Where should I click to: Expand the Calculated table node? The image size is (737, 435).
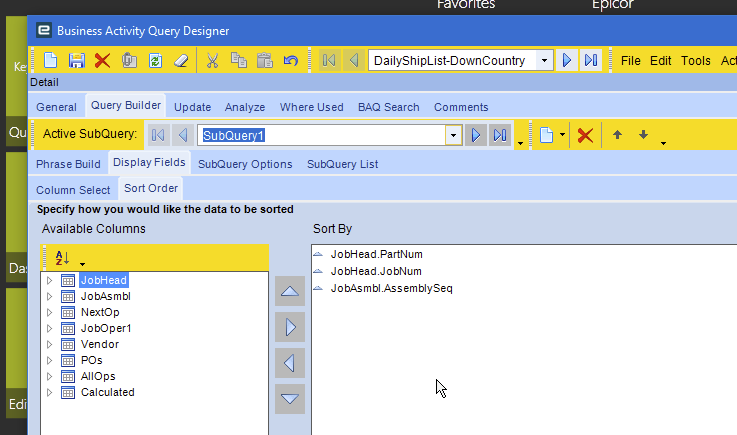(x=49, y=393)
